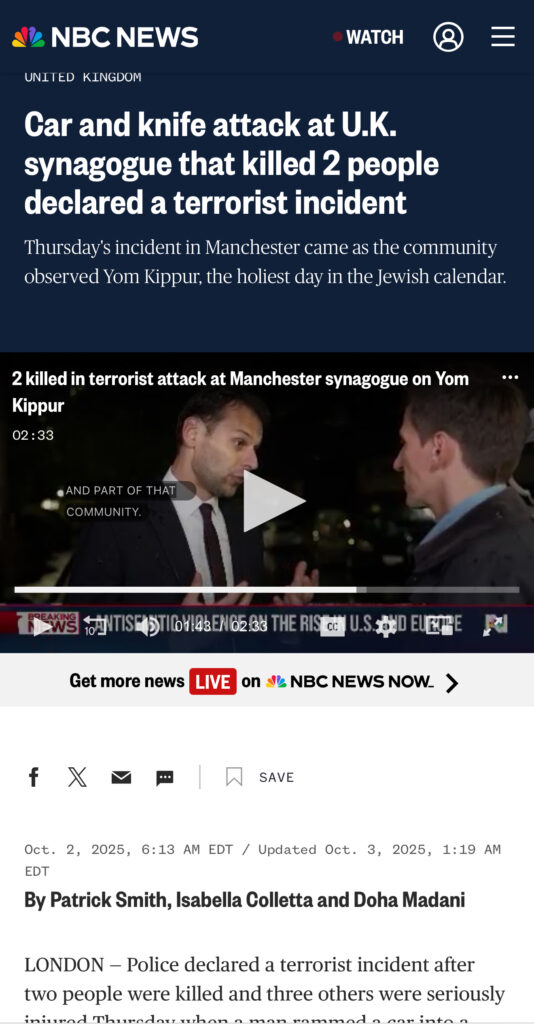Seek along the video progress bar
This screenshot has height=1024, width=534.
pyautogui.click(x=266, y=590)
